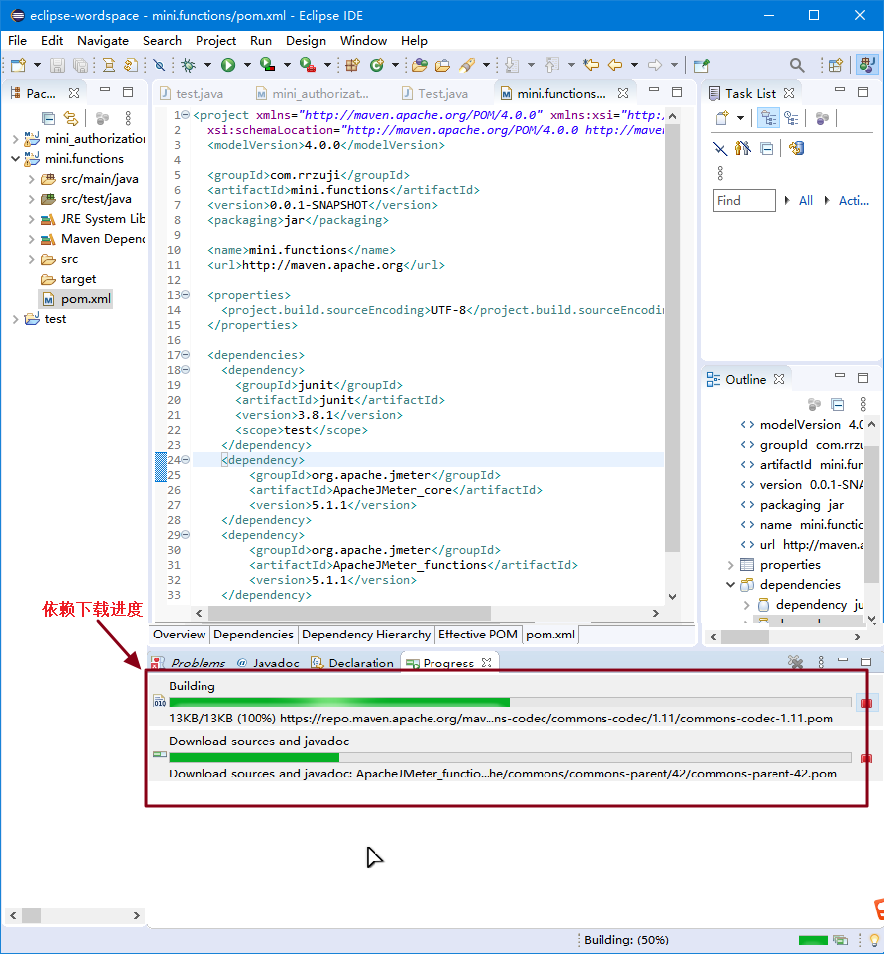Switch to Dependency Hierarchy tab
This screenshot has width=884, height=954.
(x=366, y=635)
